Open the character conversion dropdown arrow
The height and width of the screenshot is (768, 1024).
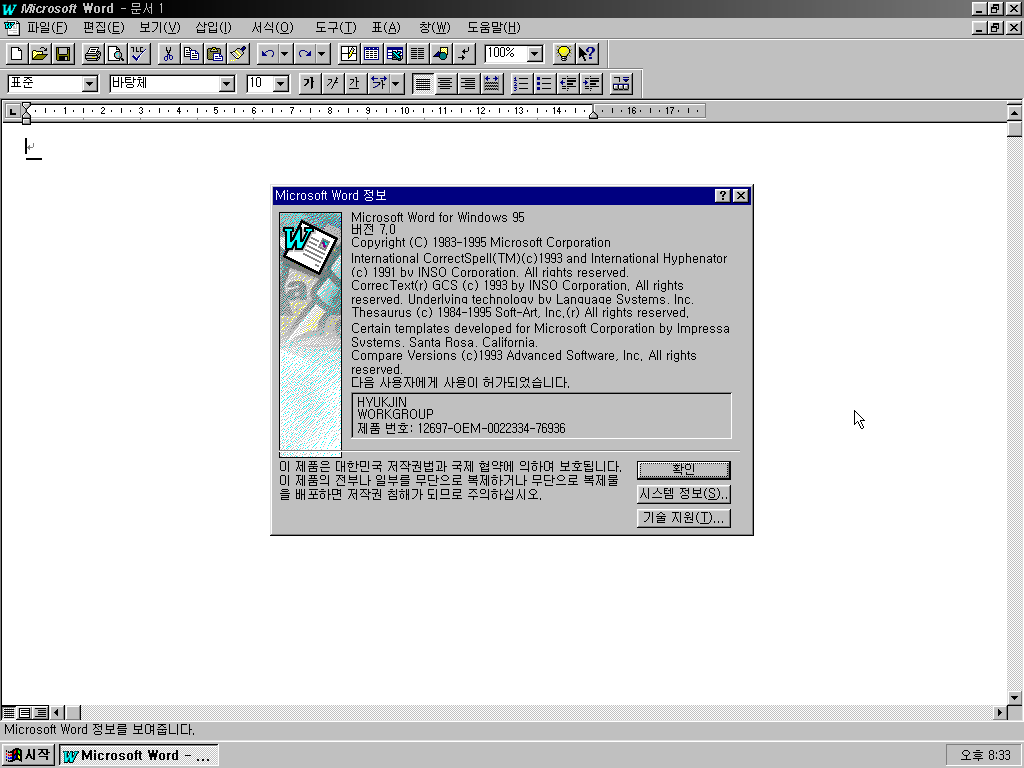[396, 84]
